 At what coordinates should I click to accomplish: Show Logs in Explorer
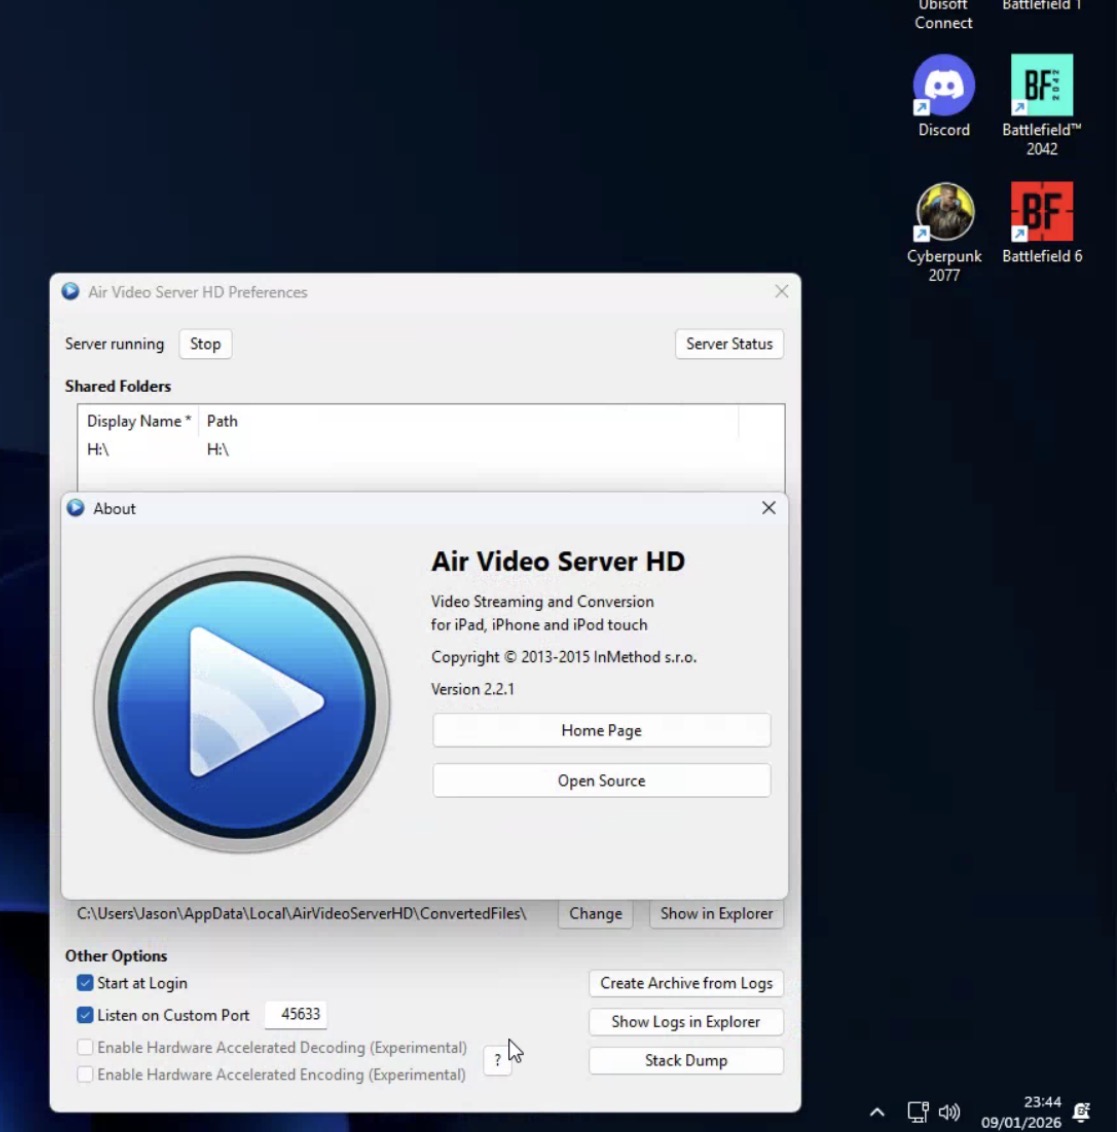point(686,1022)
